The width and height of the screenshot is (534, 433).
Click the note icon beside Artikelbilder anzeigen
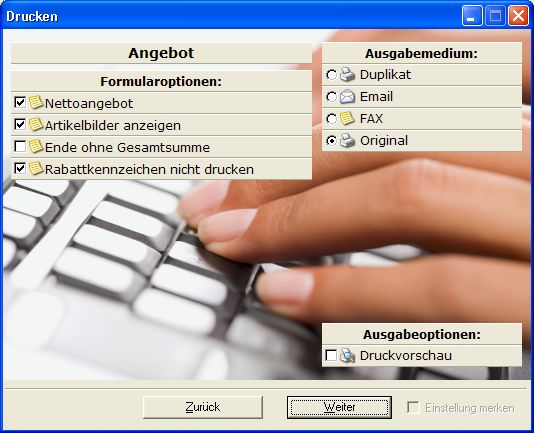tap(36, 125)
